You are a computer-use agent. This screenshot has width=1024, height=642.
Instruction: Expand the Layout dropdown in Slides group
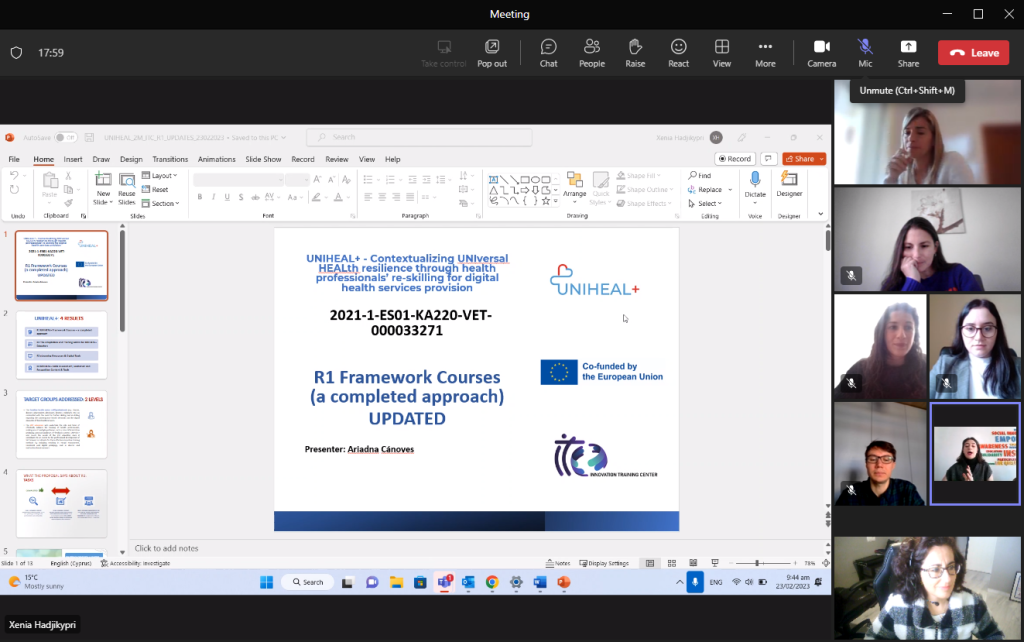pos(160,176)
